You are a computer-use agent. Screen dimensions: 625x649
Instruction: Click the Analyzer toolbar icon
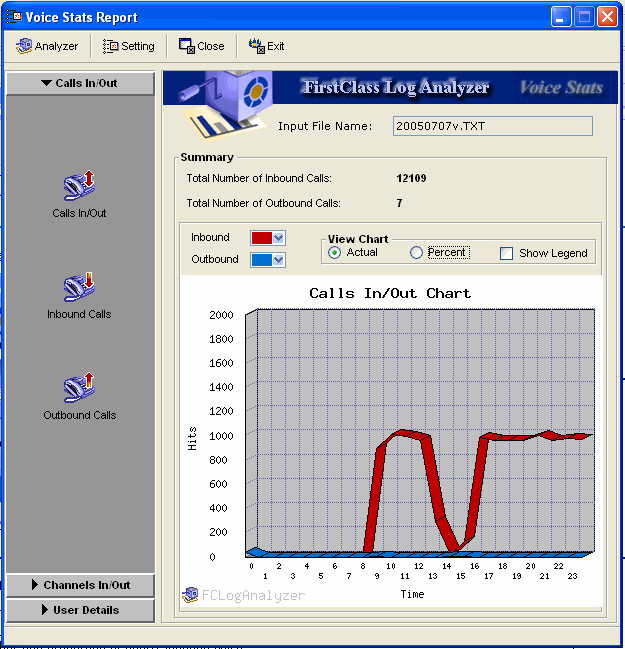point(24,46)
